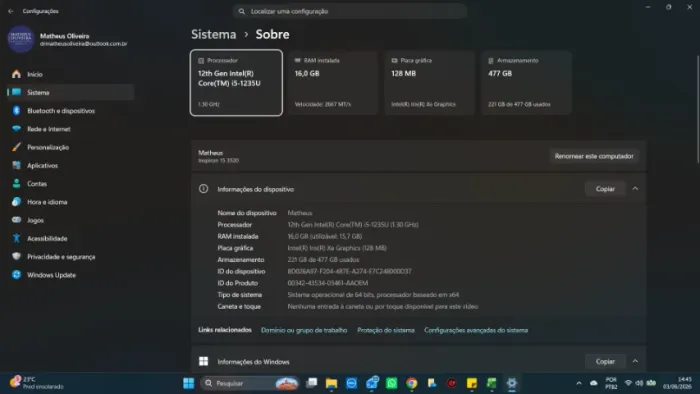Image resolution: width=700 pixels, height=394 pixels.
Task: Click the Settings gear taskbar icon
Action: [x=512, y=383]
